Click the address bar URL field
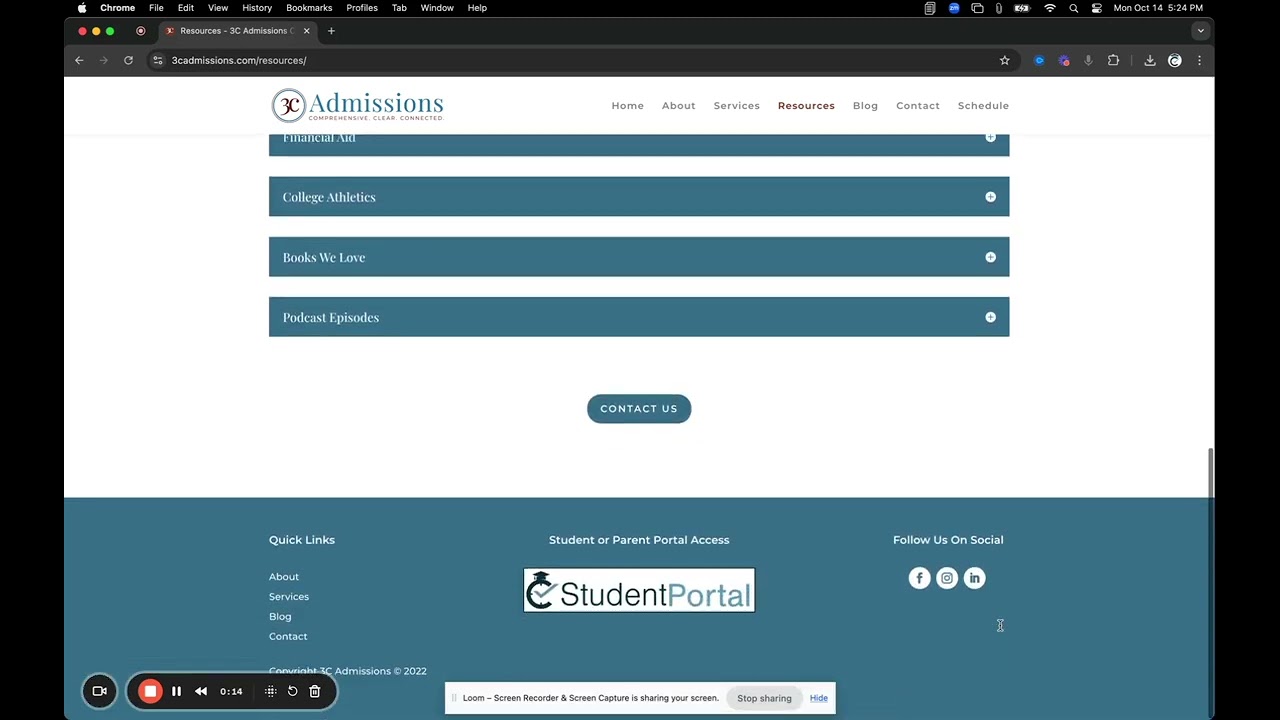The width and height of the screenshot is (1280, 720). click(x=580, y=60)
